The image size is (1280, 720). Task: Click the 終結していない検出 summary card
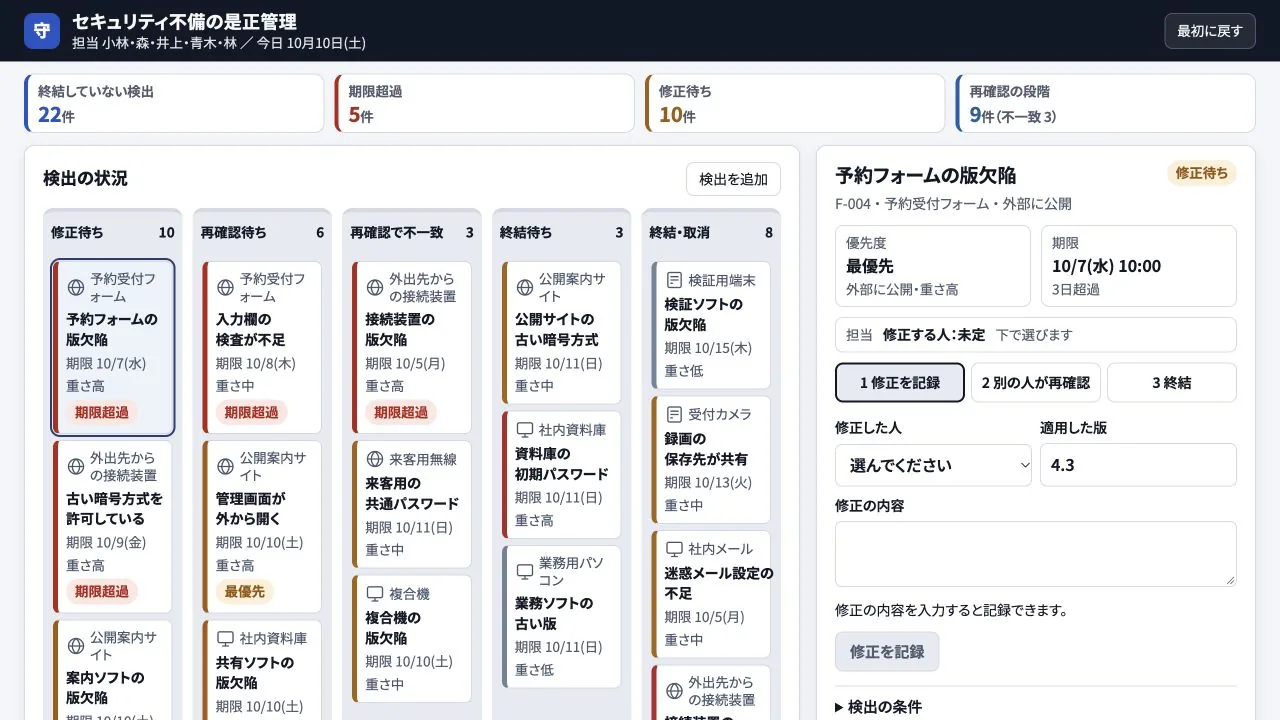(174, 103)
